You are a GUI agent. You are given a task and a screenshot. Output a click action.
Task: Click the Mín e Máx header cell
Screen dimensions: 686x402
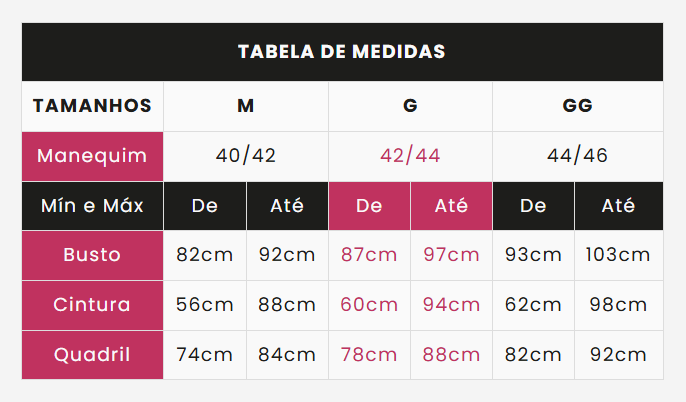coord(92,206)
